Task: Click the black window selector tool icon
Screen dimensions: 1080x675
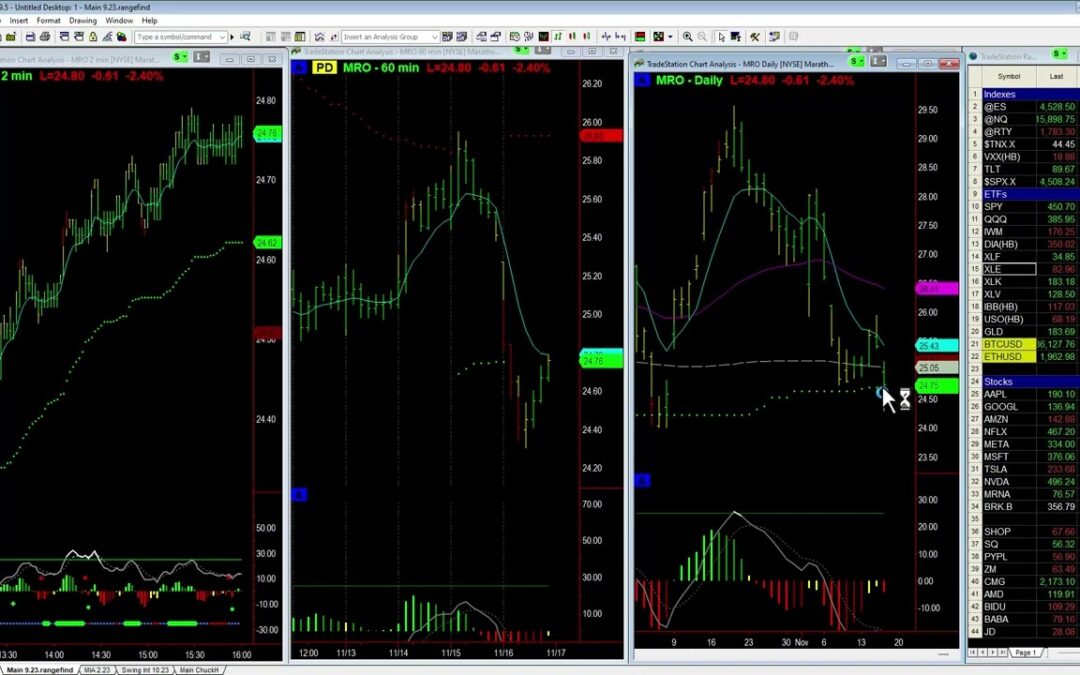Action: click(736, 37)
